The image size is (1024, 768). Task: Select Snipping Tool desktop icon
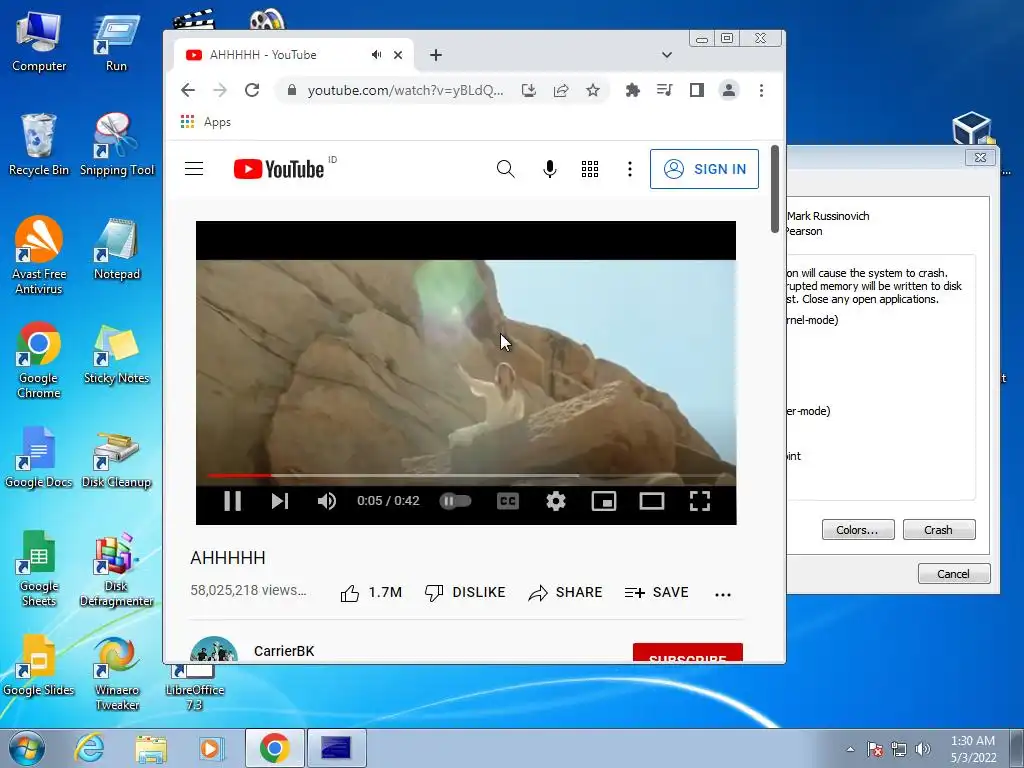[117, 145]
